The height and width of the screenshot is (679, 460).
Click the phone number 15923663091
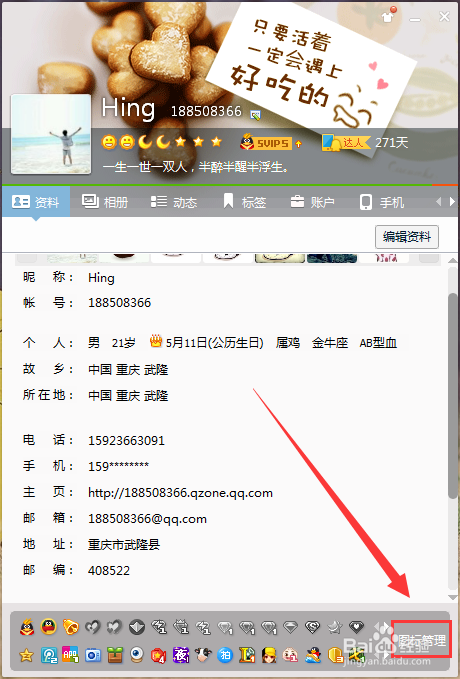click(126, 441)
